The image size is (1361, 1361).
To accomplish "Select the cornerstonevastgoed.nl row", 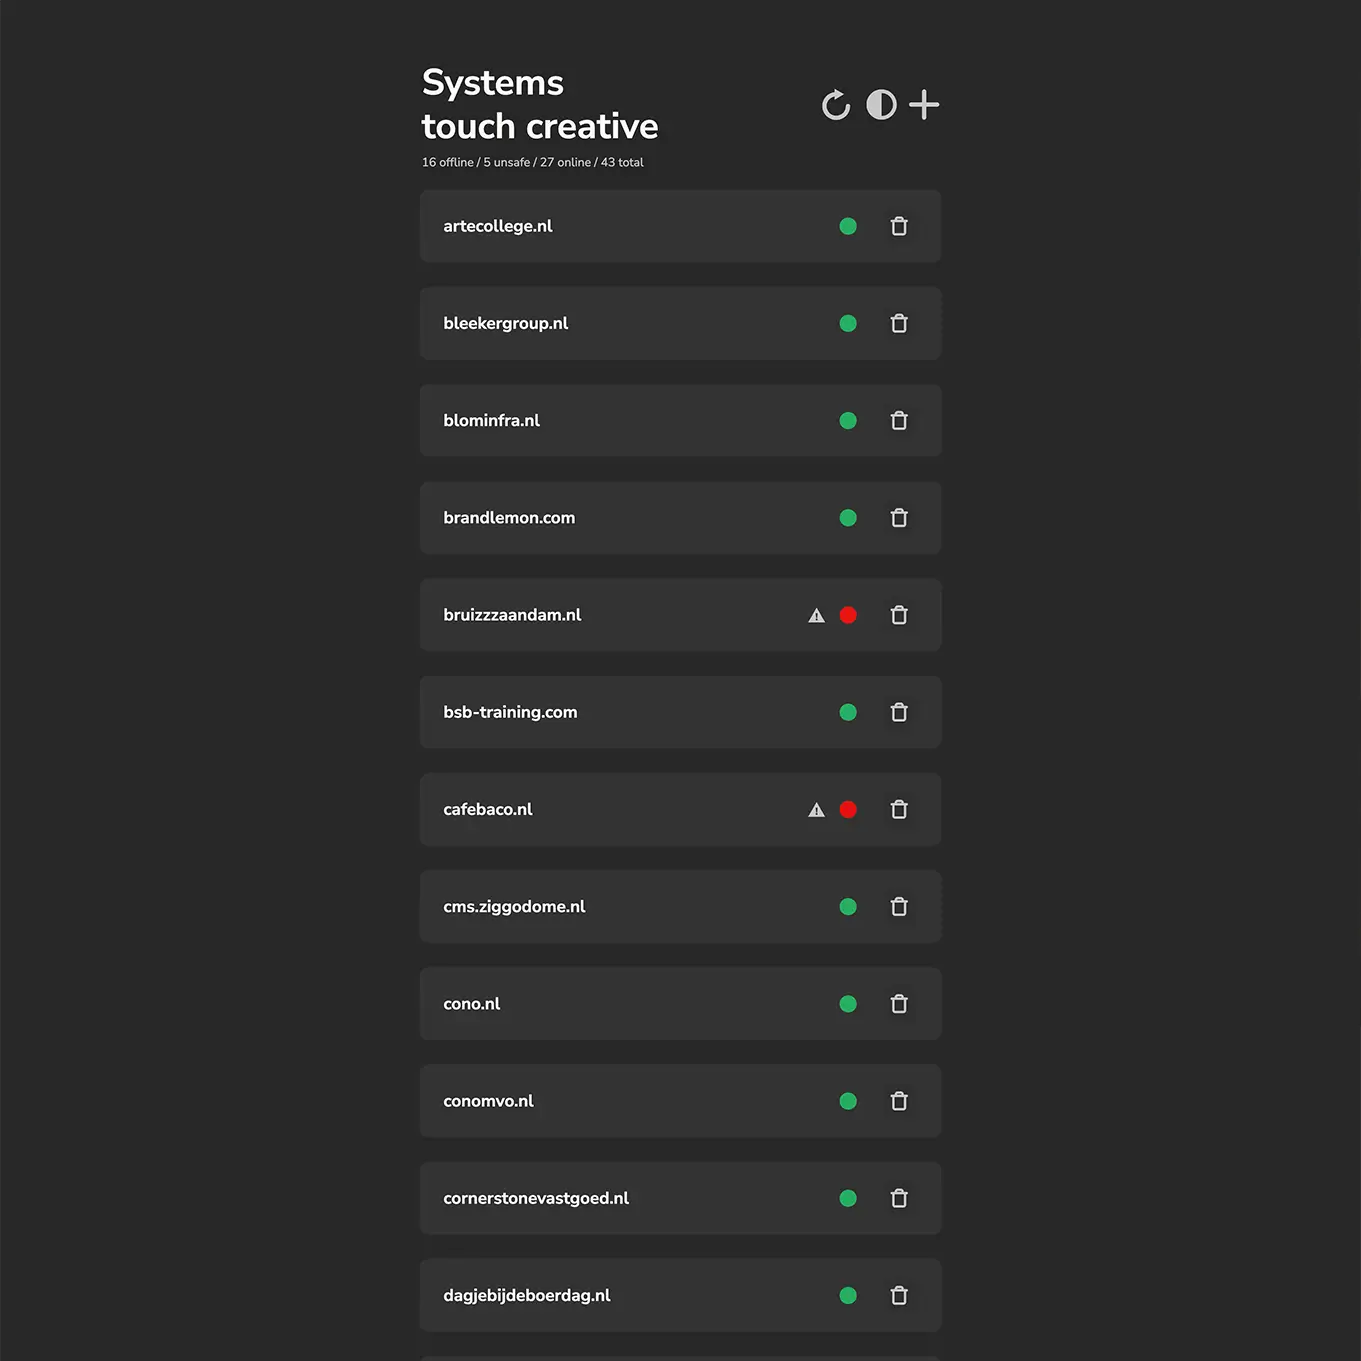I will click(x=536, y=1198).
